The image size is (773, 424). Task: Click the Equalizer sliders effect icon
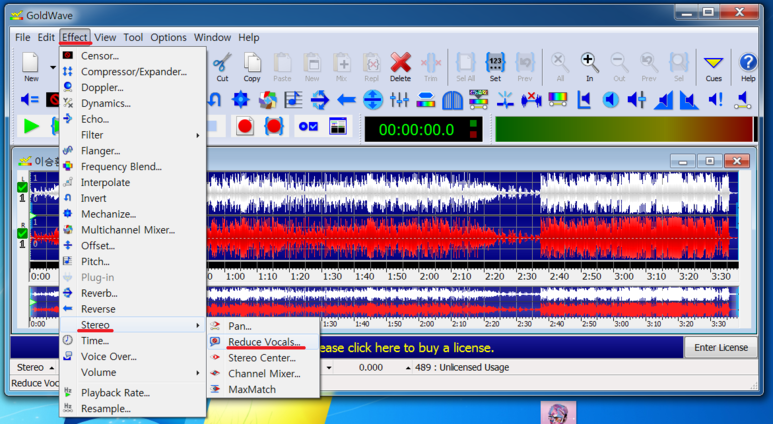[x=399, y=100]
